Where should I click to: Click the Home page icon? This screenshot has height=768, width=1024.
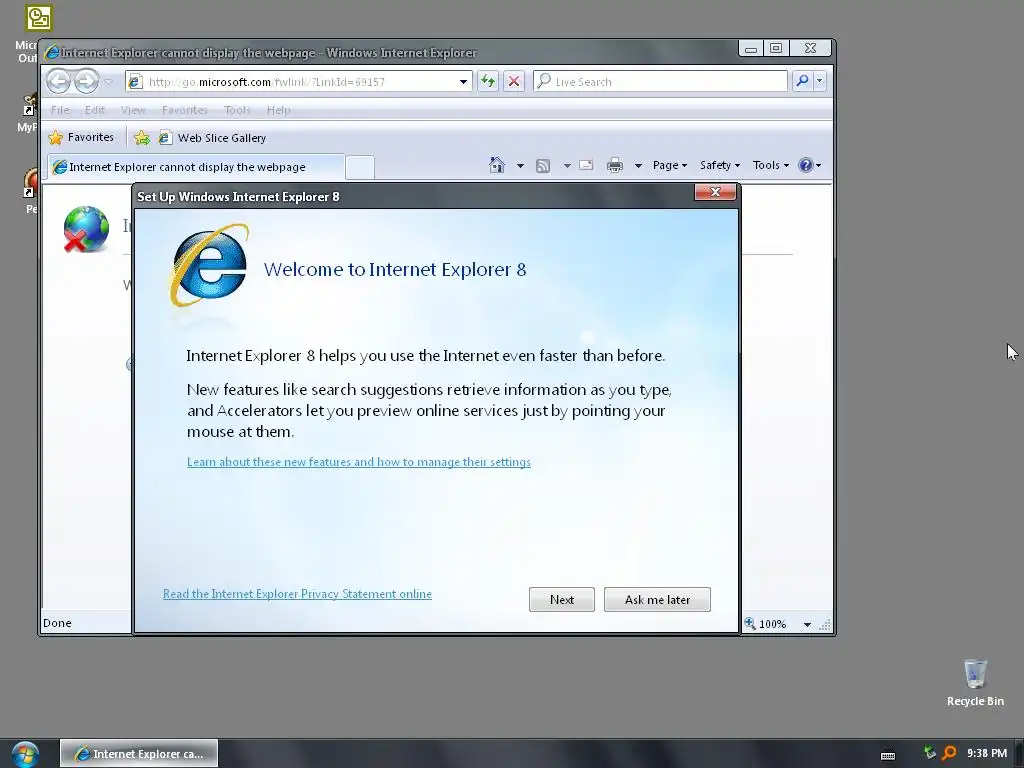click(x=497, y=165)
